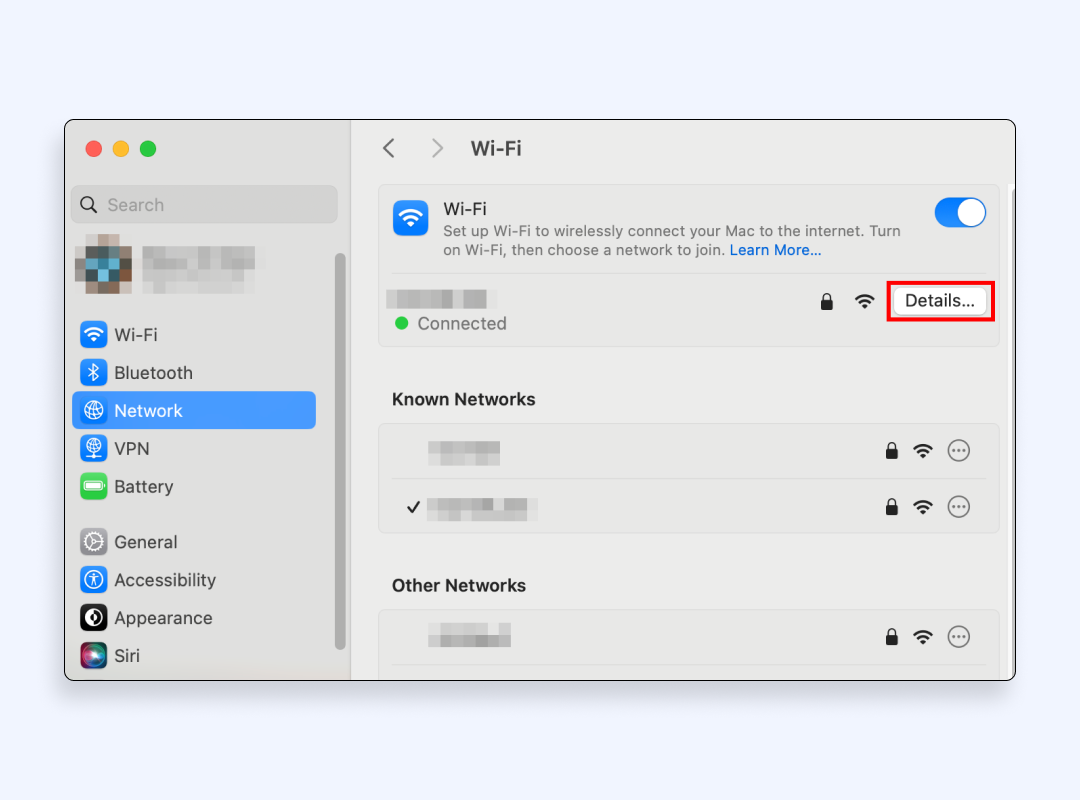The image size is (1080, 800).
Task: Close the window with red button
Action: click(94, 149)
